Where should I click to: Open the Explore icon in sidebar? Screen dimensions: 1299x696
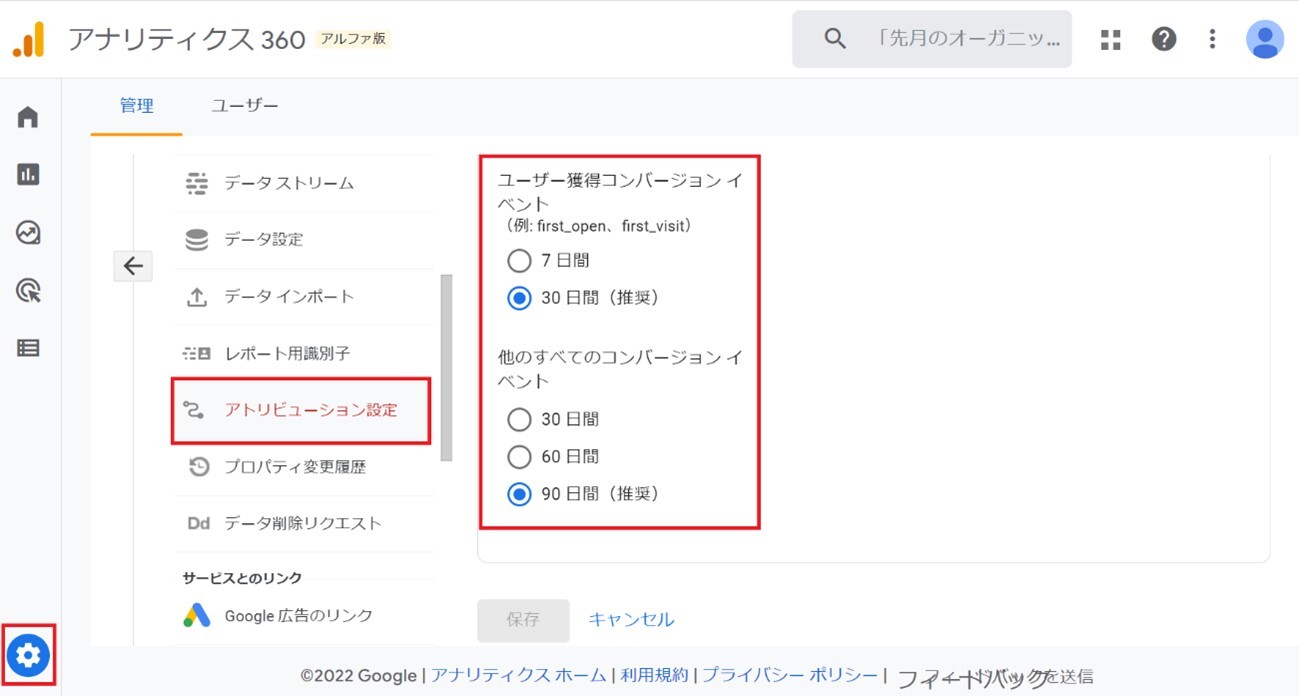click(x=28, y=233)
